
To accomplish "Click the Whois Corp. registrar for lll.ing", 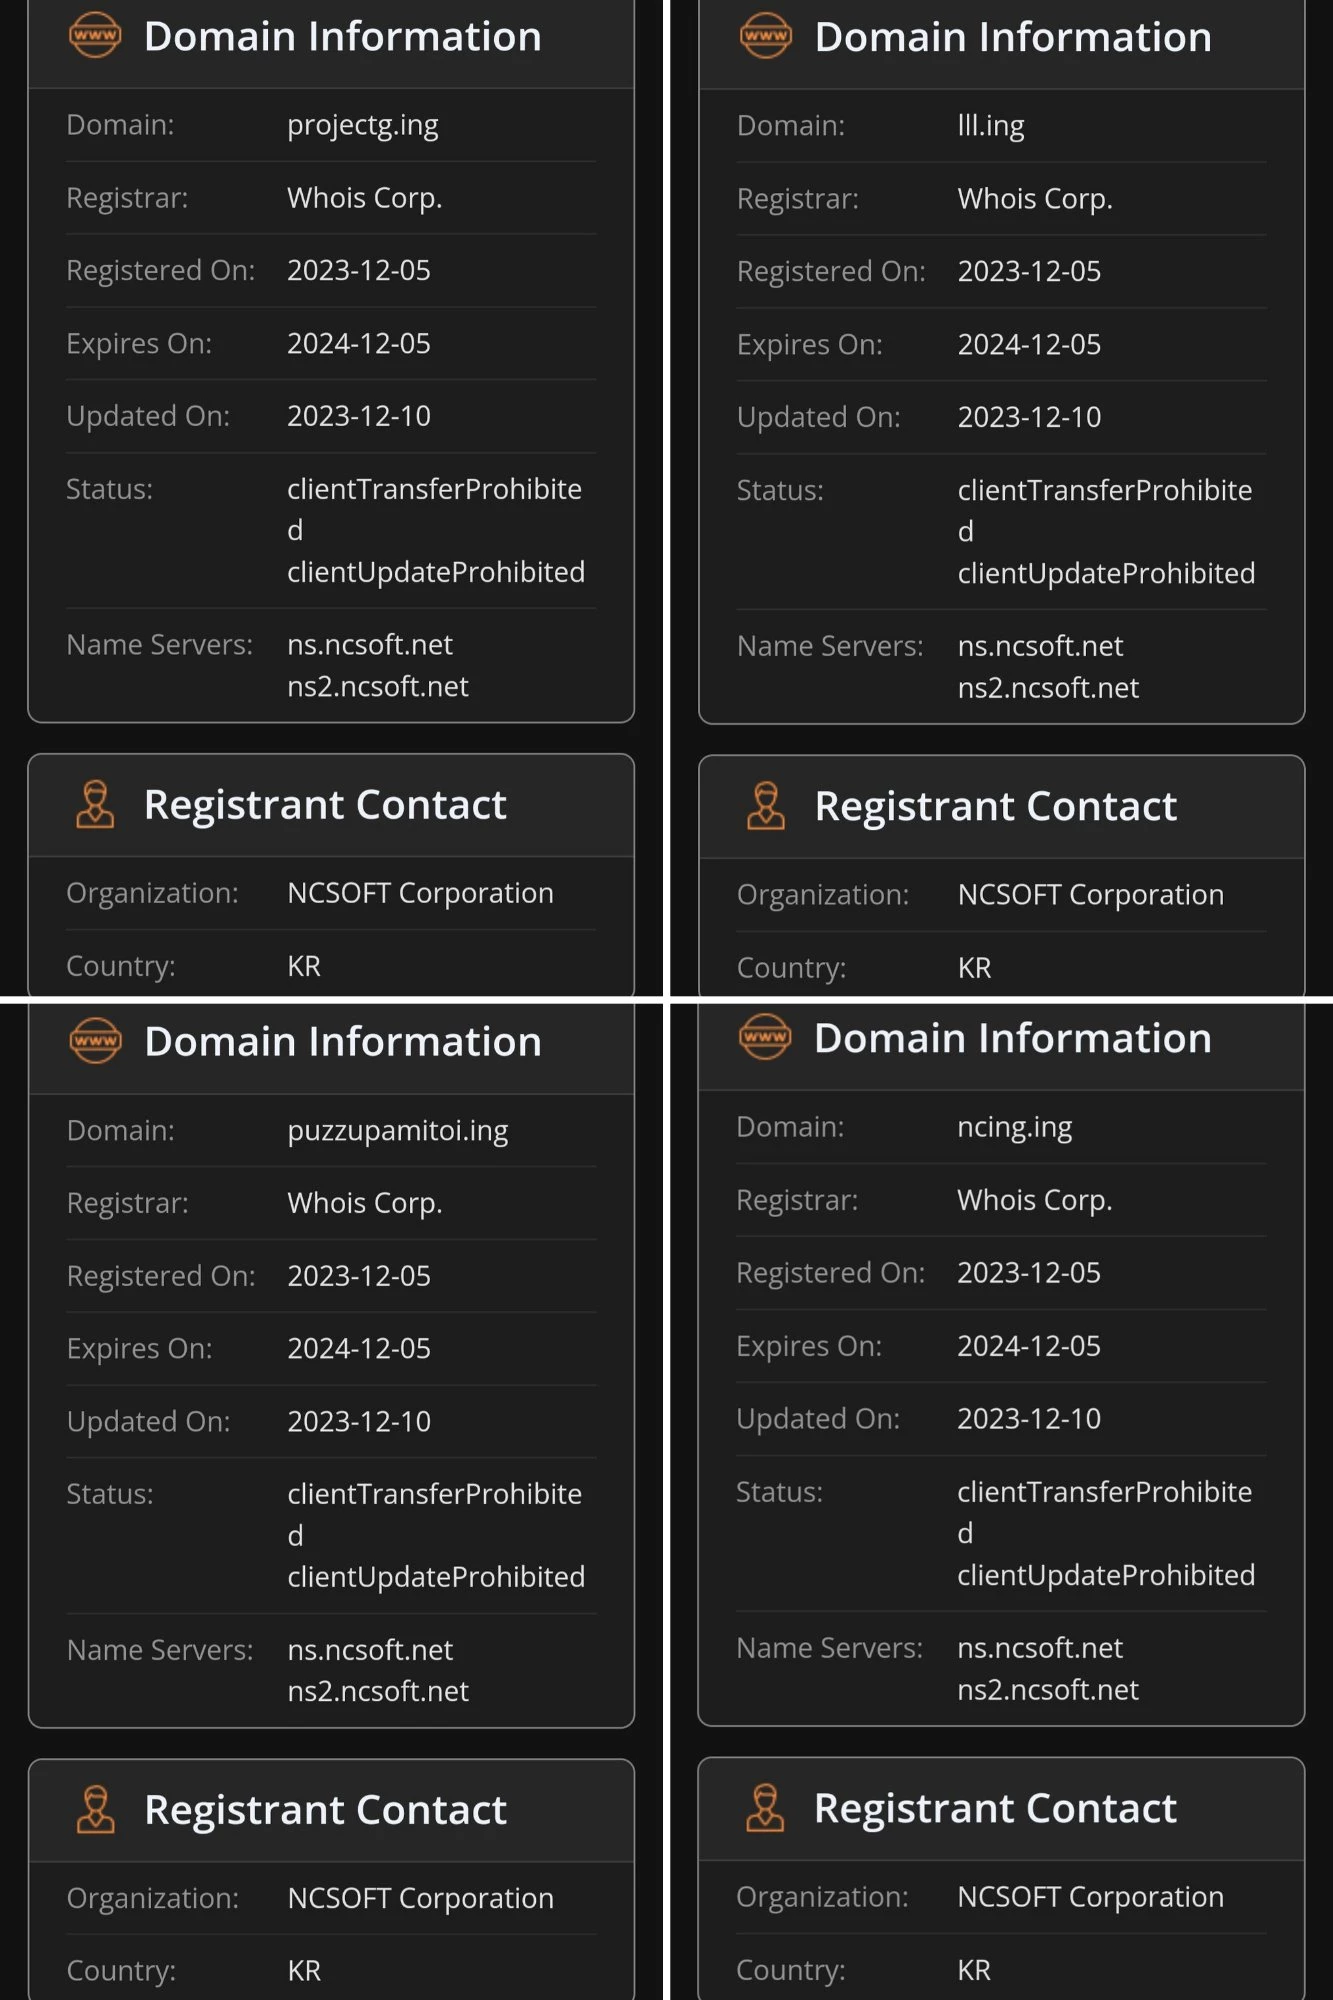I will [x=1034, y=199].
